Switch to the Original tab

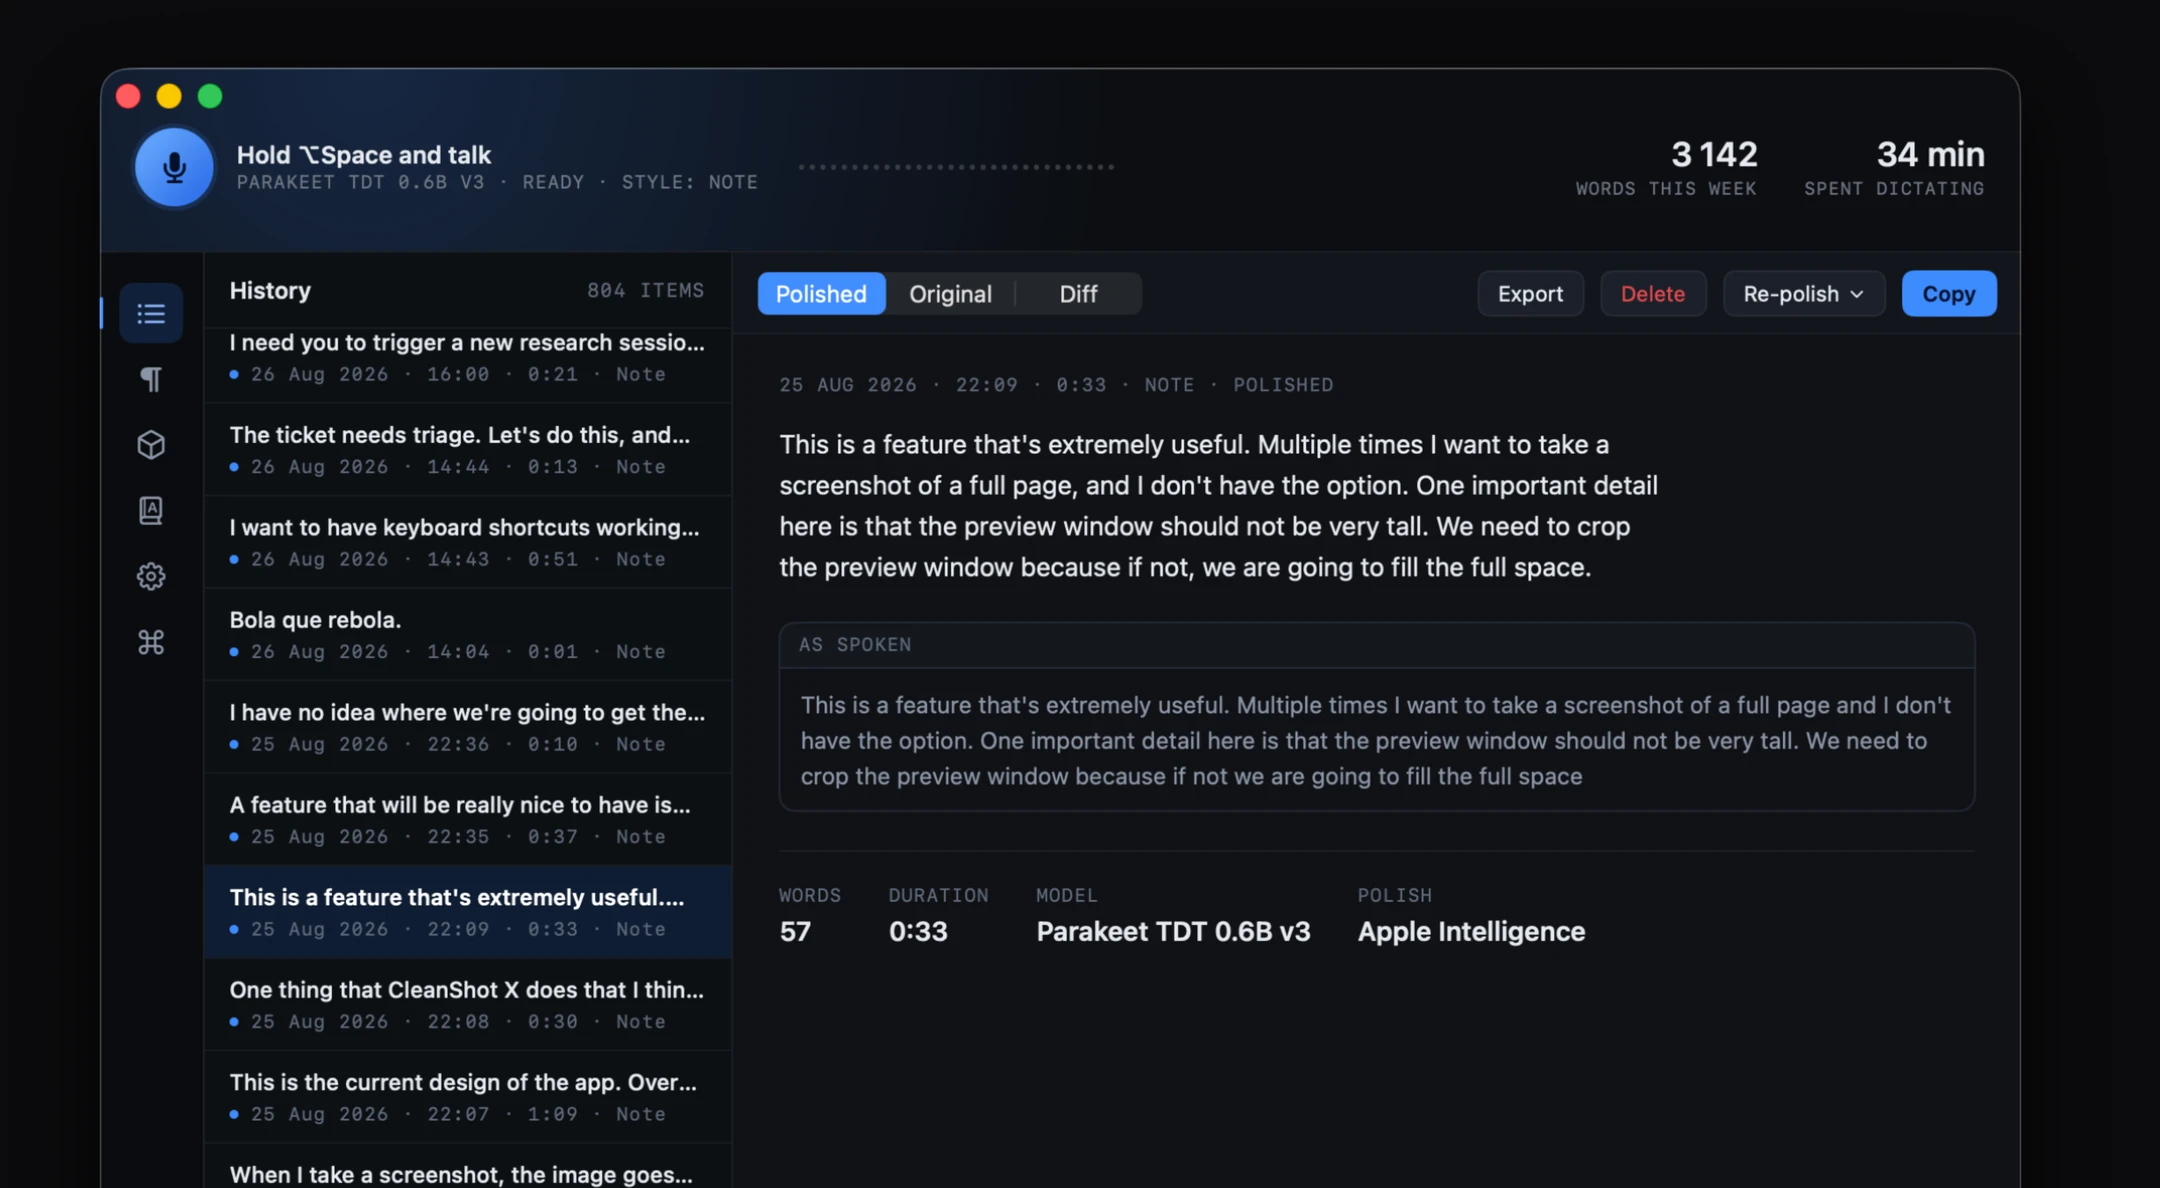pos(950,293)
